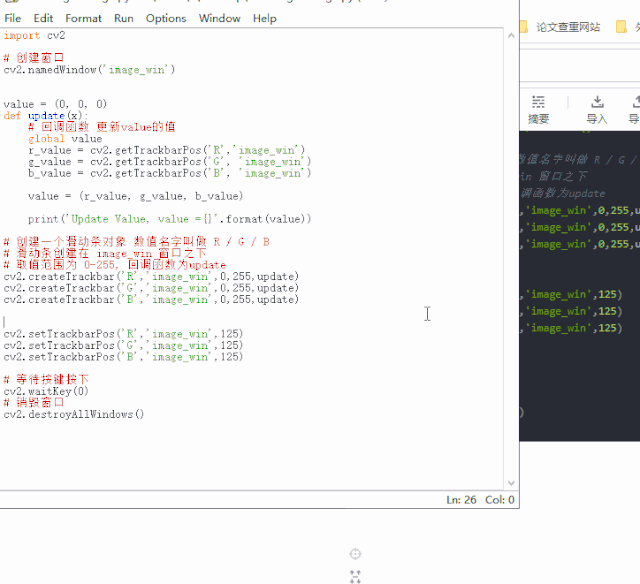
Task: Open the Run menu
Action: [x=124, y=18]
